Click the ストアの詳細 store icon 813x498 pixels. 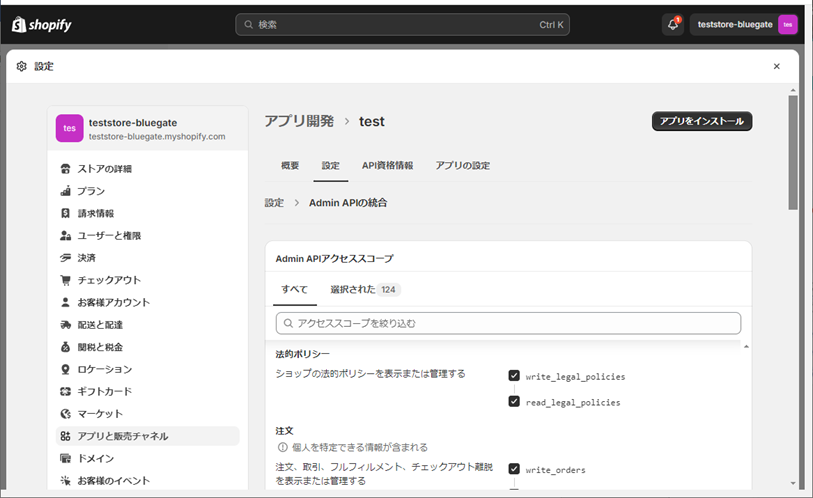coord(65,168)
